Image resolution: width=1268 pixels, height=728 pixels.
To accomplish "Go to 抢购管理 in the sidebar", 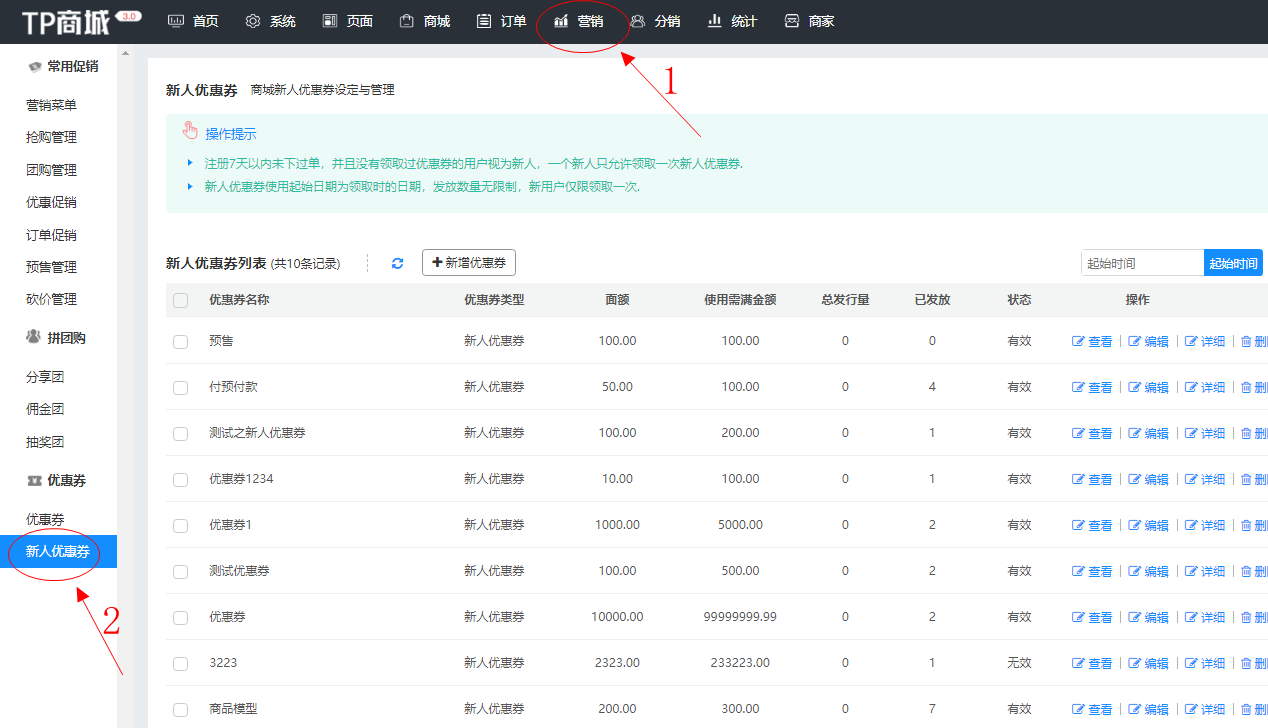I will (x=51, y=137).
